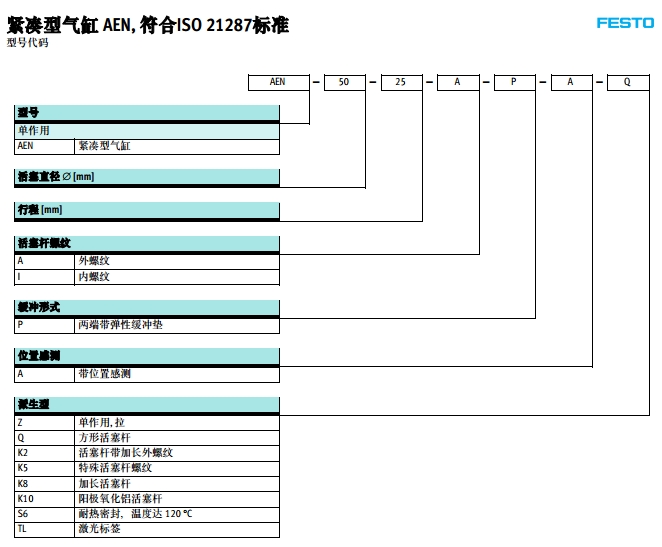Click the 外螺纹 table row
The width and height of the screenshot is (662, 547).
tap(147, 260)
